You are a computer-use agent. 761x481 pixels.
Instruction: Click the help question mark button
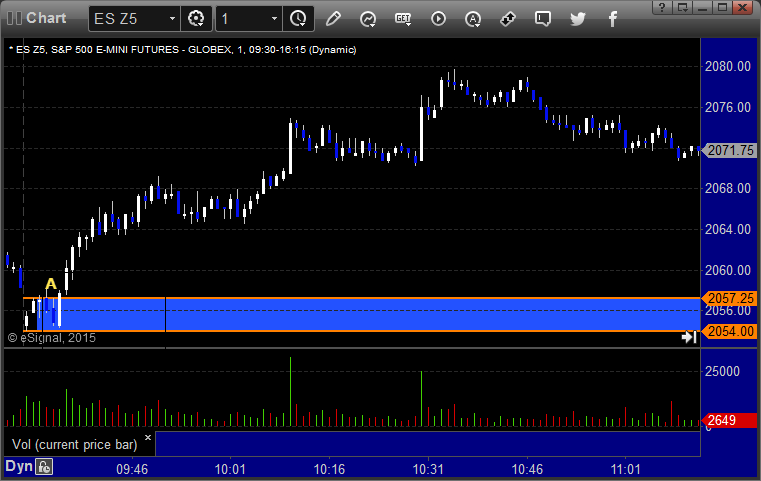pos(662,7)
